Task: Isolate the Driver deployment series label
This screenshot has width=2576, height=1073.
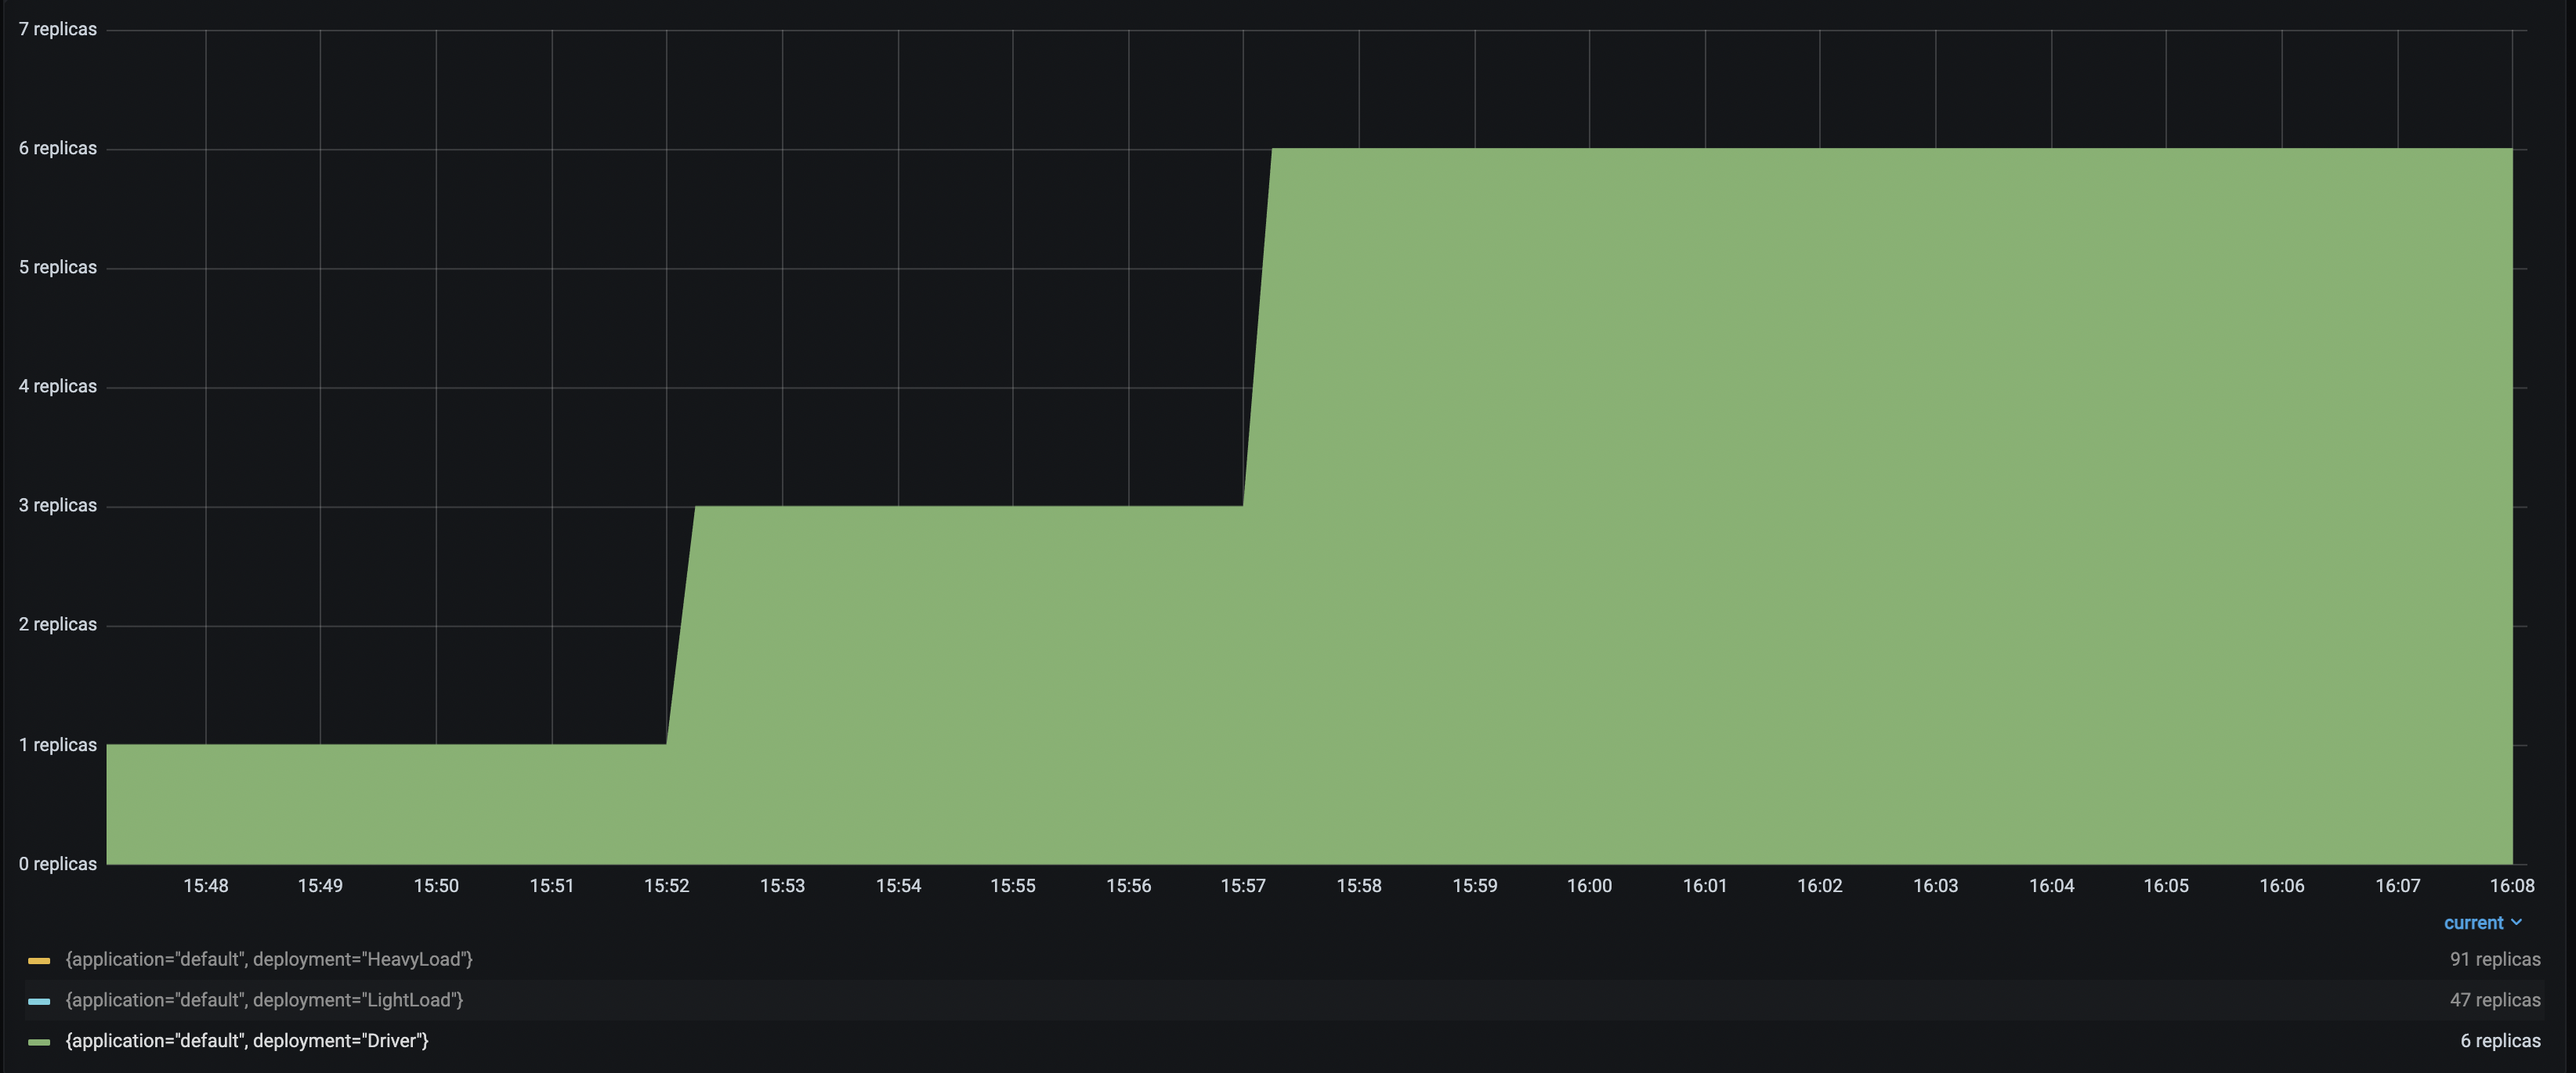Action: click(x=247, y=1041)
